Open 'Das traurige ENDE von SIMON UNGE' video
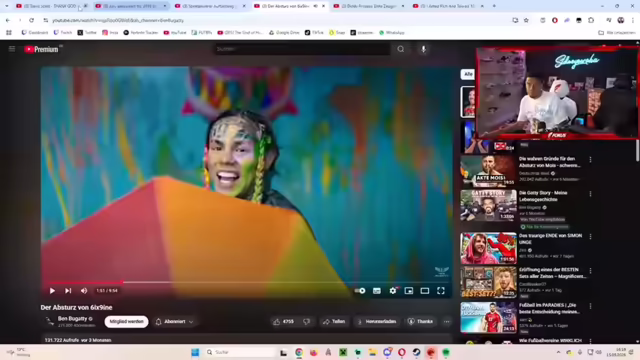The width and height of the screenshot is (640, 360). click(x=550, y=239)
